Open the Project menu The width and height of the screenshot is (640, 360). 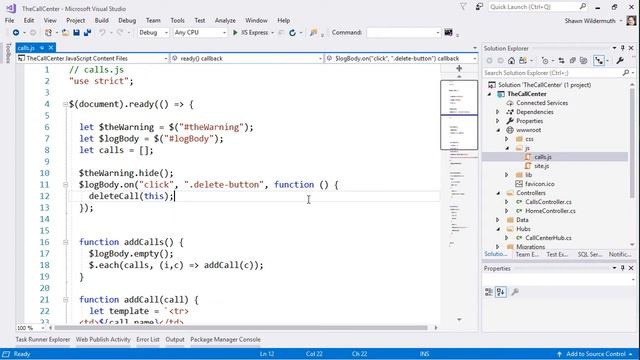pos(76,20)
